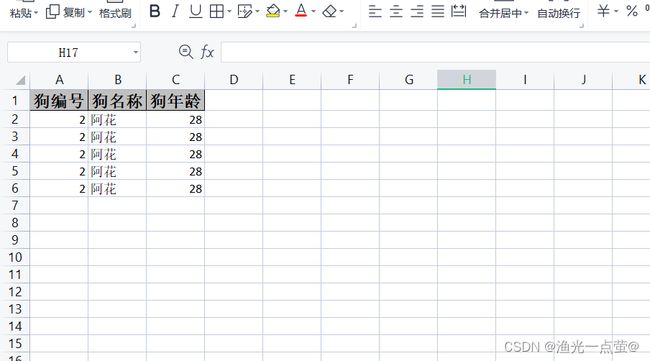Select cell C5 containing 28
The height and width of the screenshot is (361, 650).
(175, 171)
